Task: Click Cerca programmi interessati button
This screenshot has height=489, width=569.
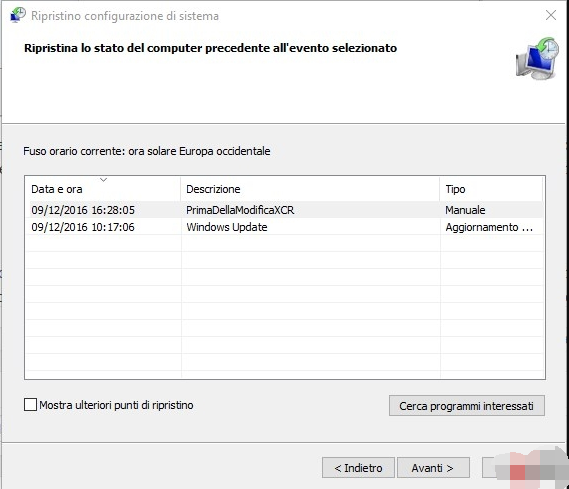Action: coord(467,406)
